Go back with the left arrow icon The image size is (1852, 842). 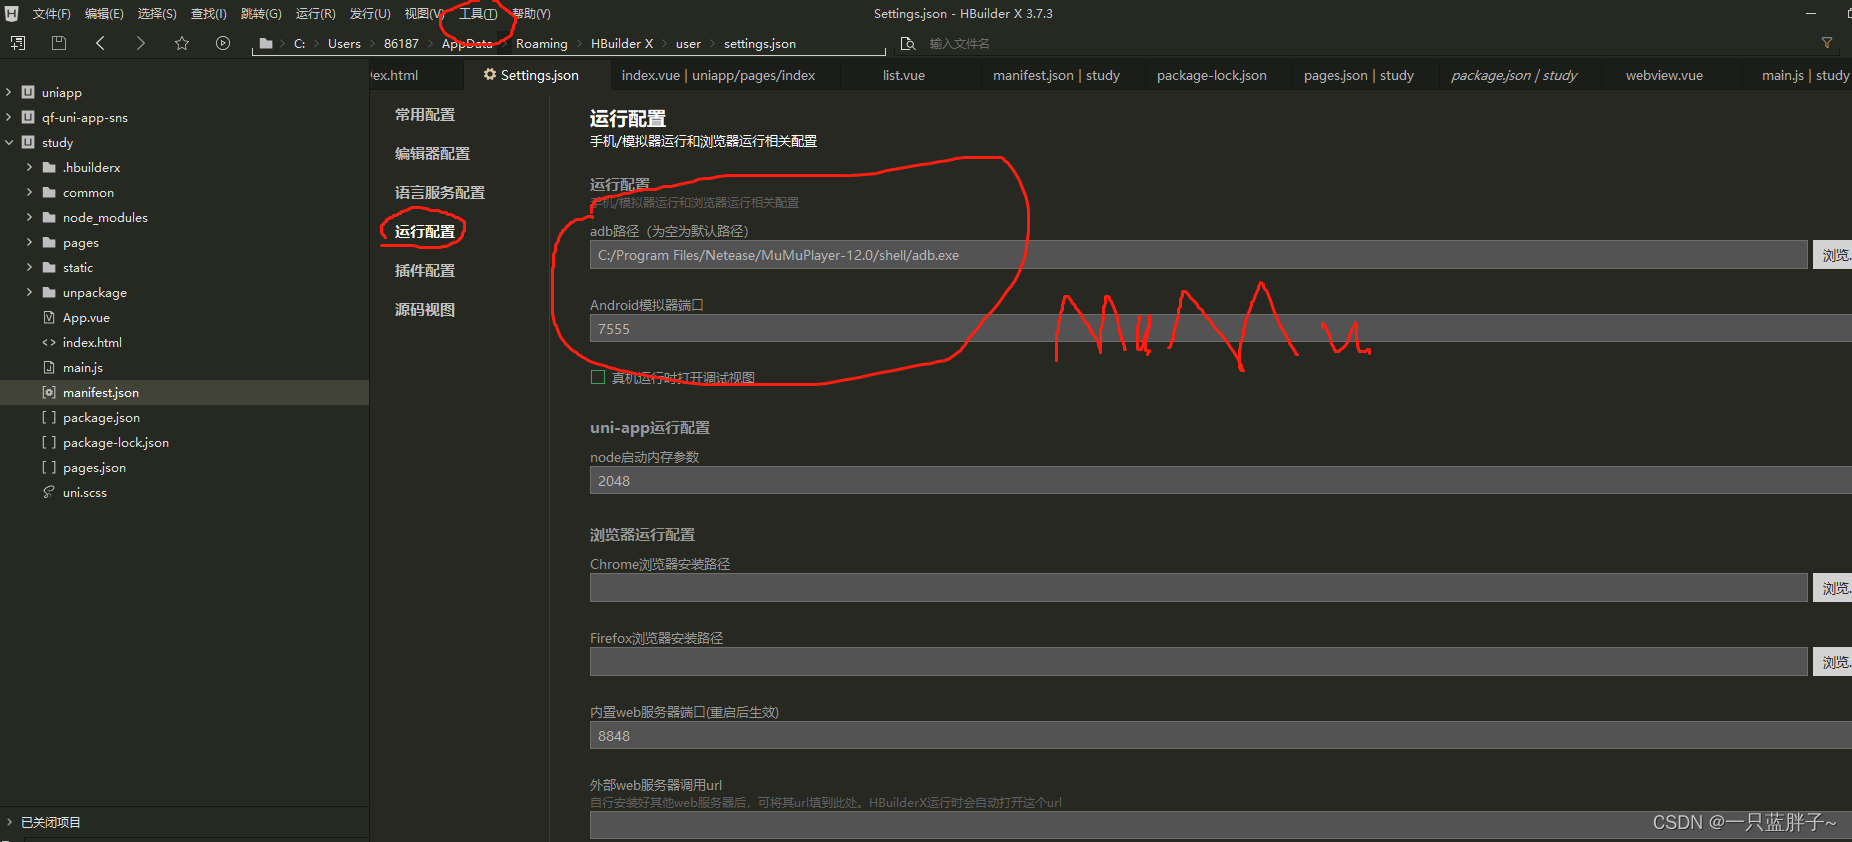(x=100, y=43)
